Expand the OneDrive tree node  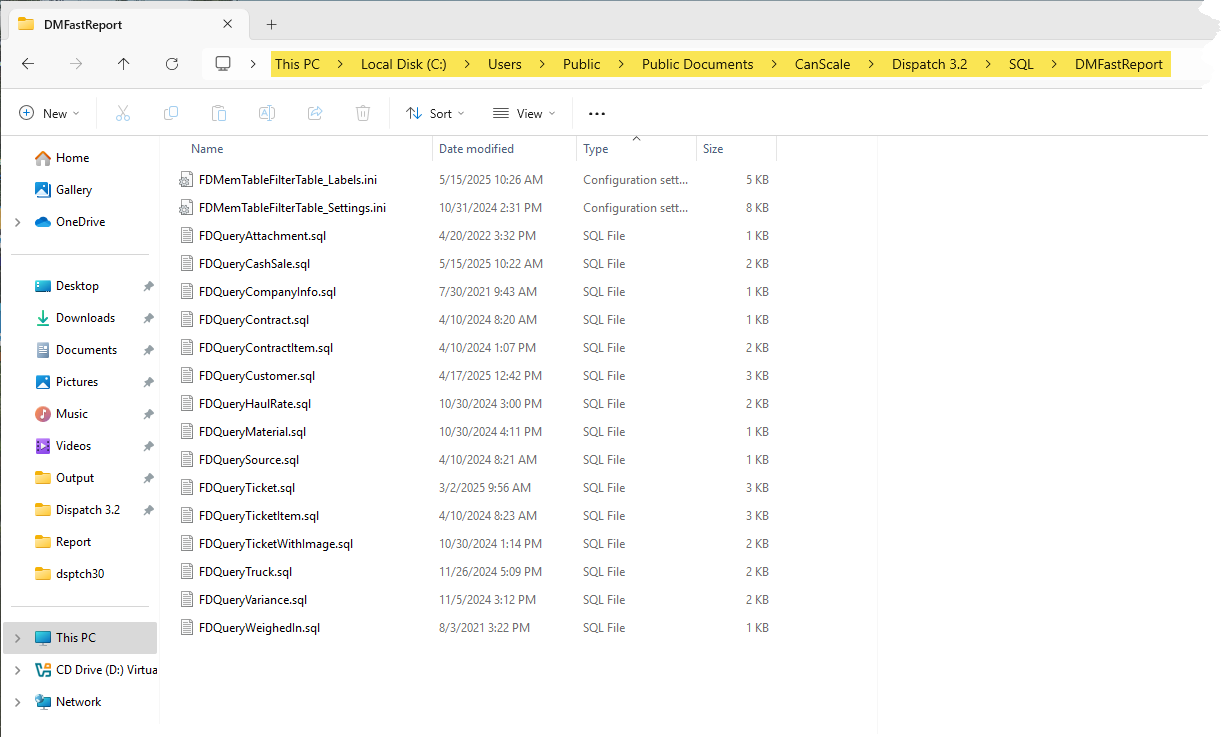point(17,222)
